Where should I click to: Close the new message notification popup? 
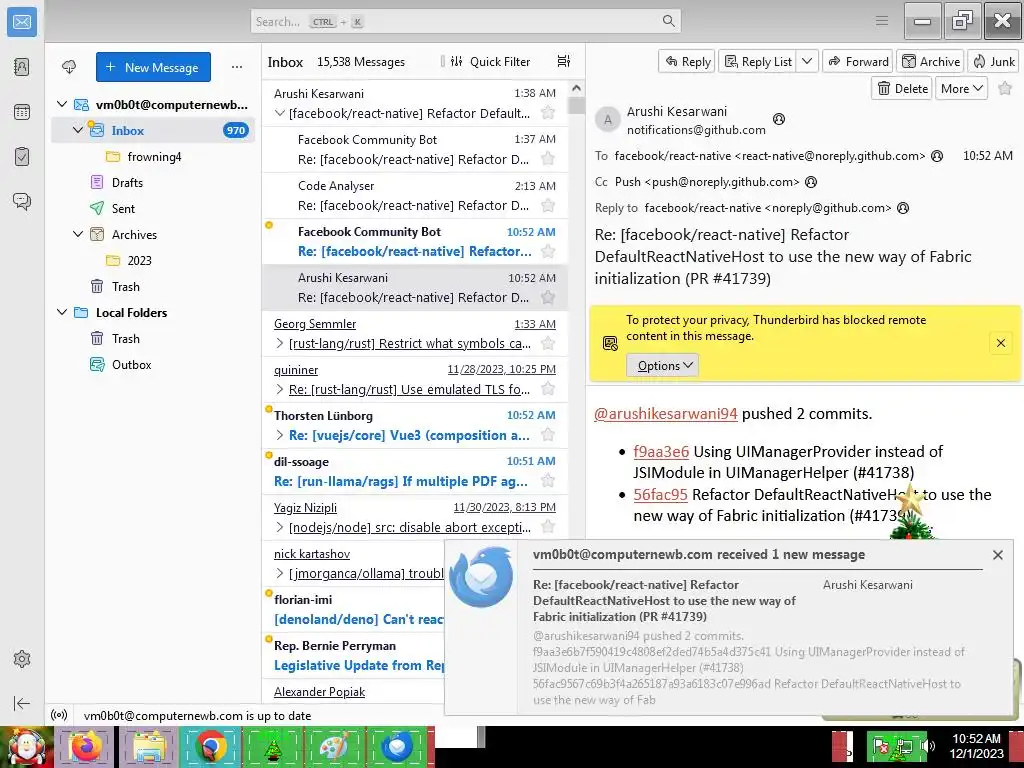point(997,554)
